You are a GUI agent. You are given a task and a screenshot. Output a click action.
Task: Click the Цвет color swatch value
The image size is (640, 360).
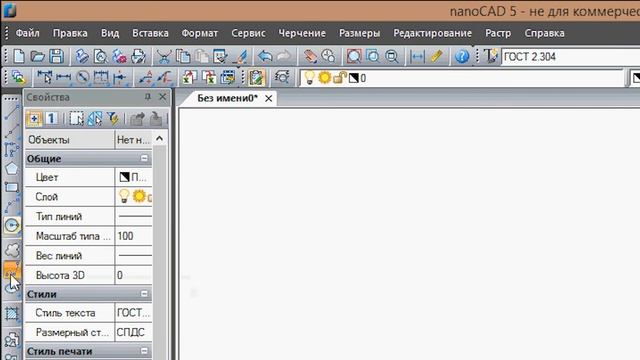click(x=124, y=177)
